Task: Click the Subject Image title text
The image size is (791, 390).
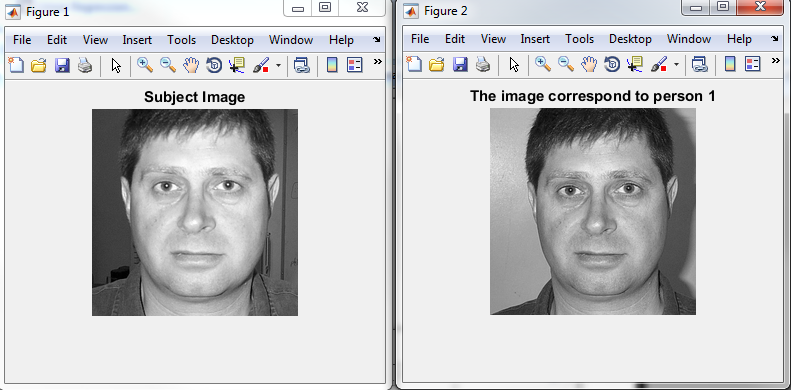Action: (195, 97)
